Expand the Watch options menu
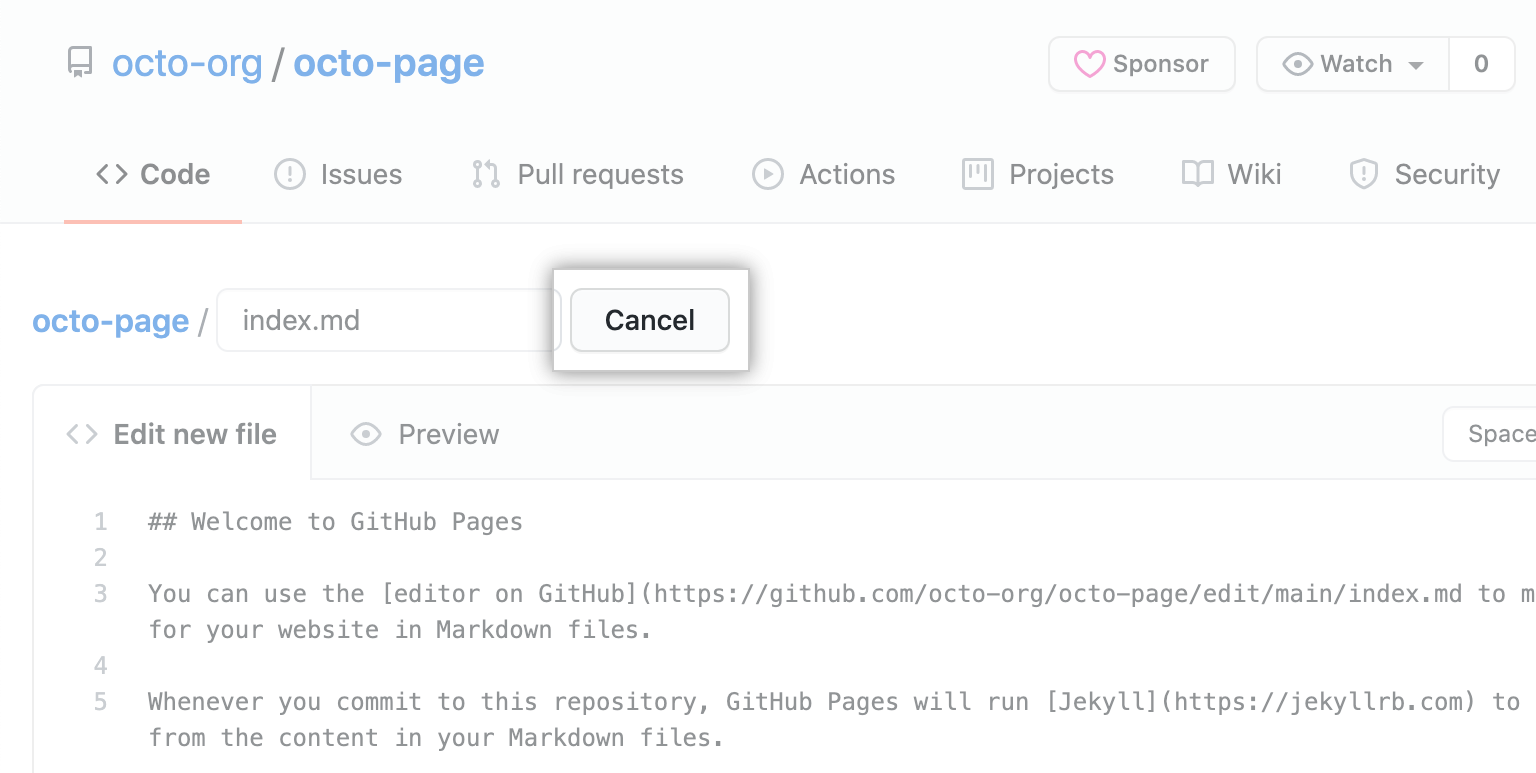This screenshot has width=1536, height=773. (x=1417, y=63)
